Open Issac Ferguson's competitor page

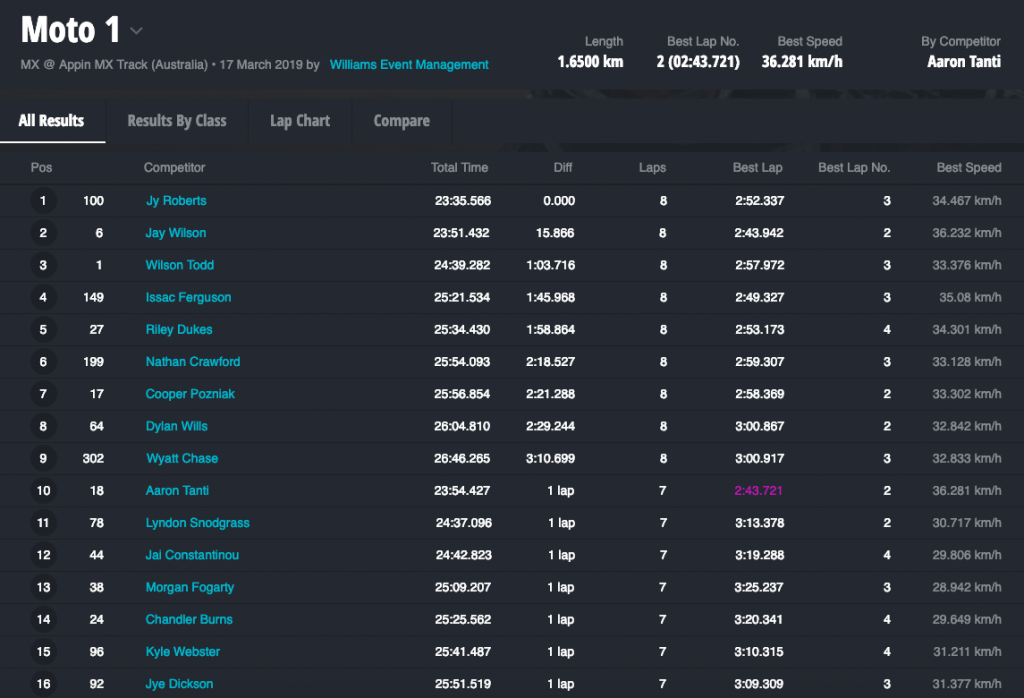[x=188, y=297]
